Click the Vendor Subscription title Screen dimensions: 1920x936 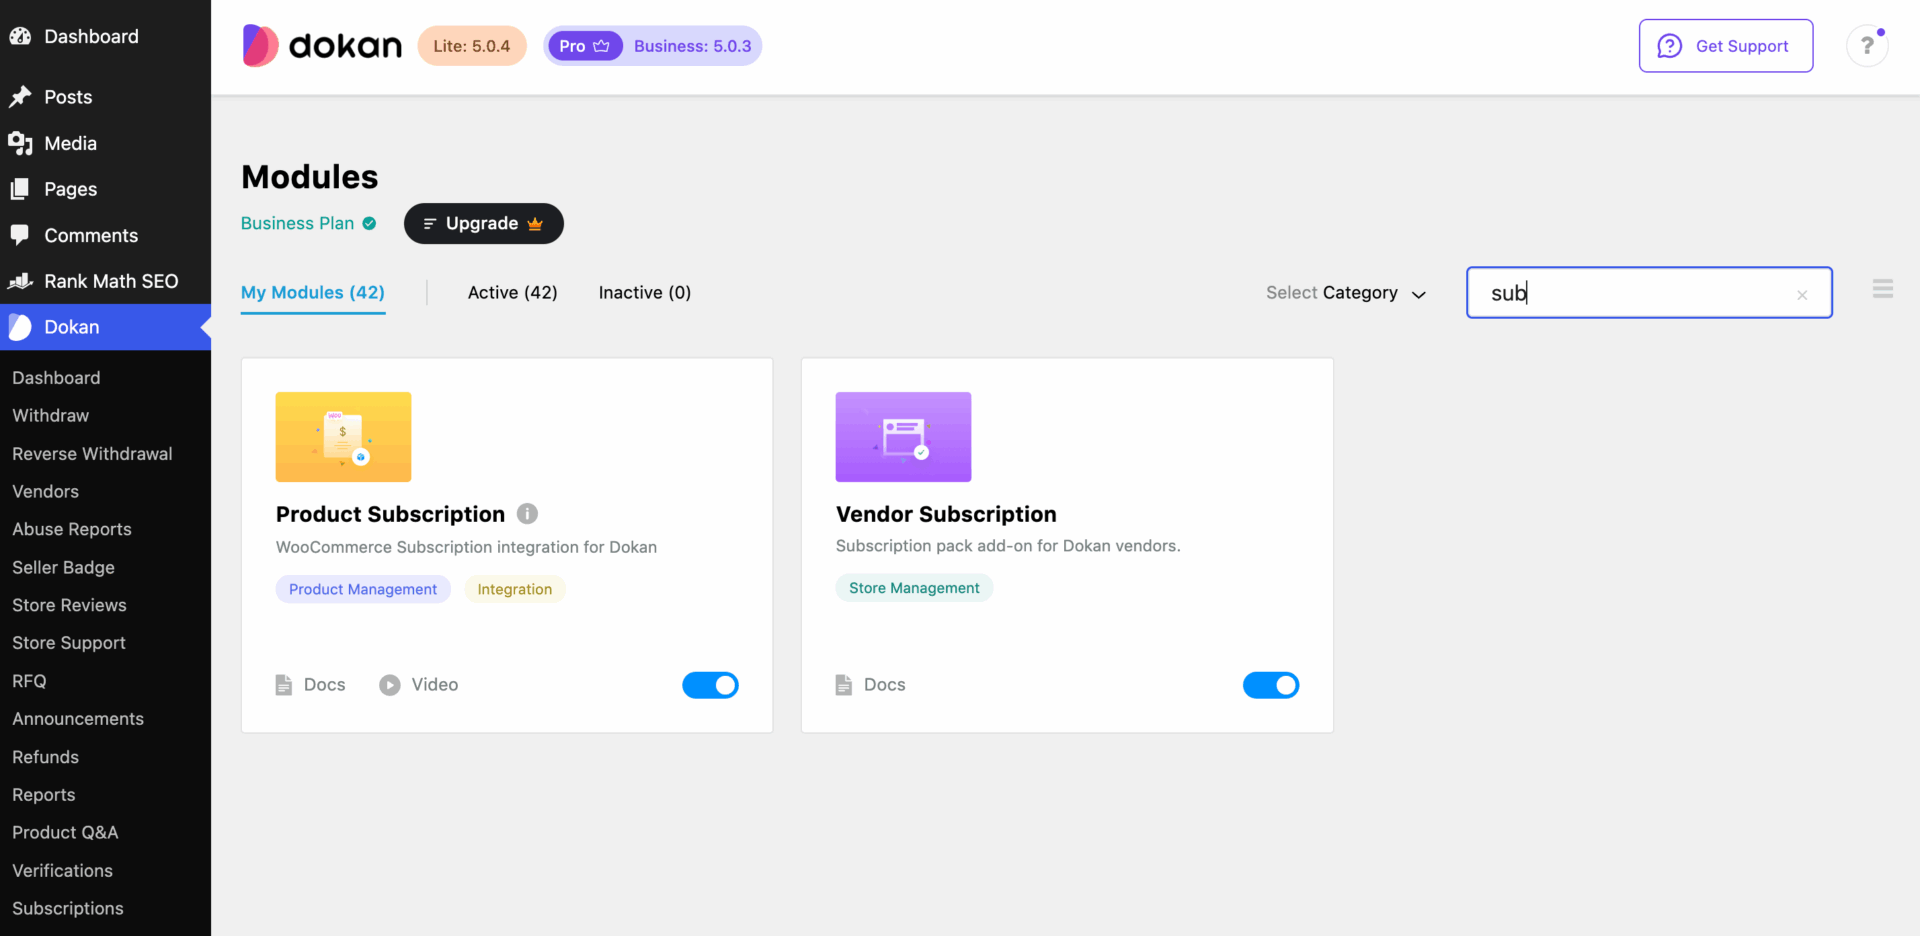(x=946, y=514)
